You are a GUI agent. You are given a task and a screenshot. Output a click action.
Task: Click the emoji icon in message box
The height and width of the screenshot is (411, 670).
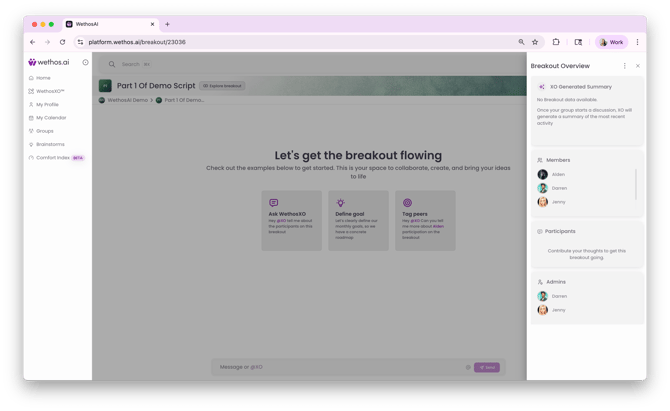click(x=467, y=367)
